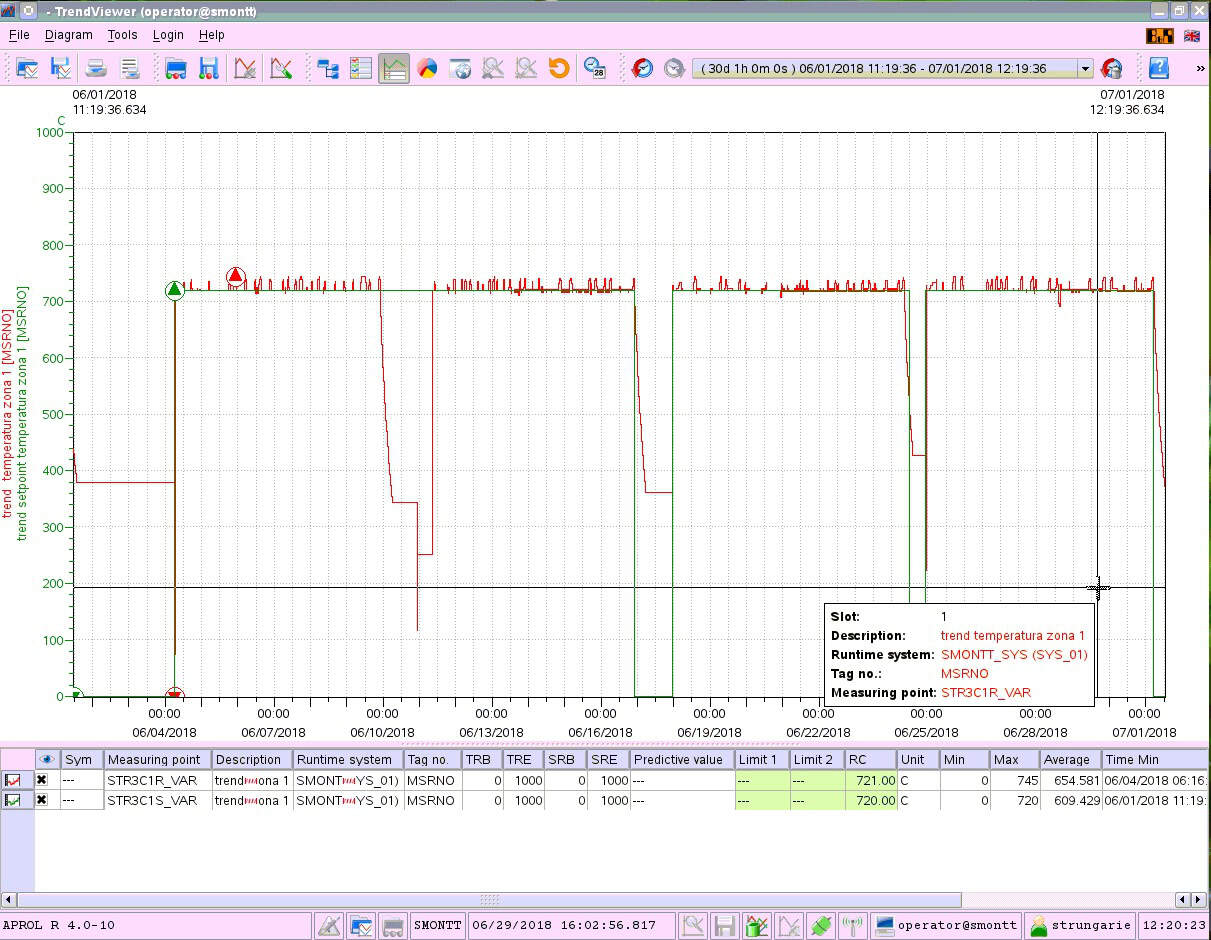Open the Diagram menu
This screenshot has height=940, width=1211.
tap(68, 34)
